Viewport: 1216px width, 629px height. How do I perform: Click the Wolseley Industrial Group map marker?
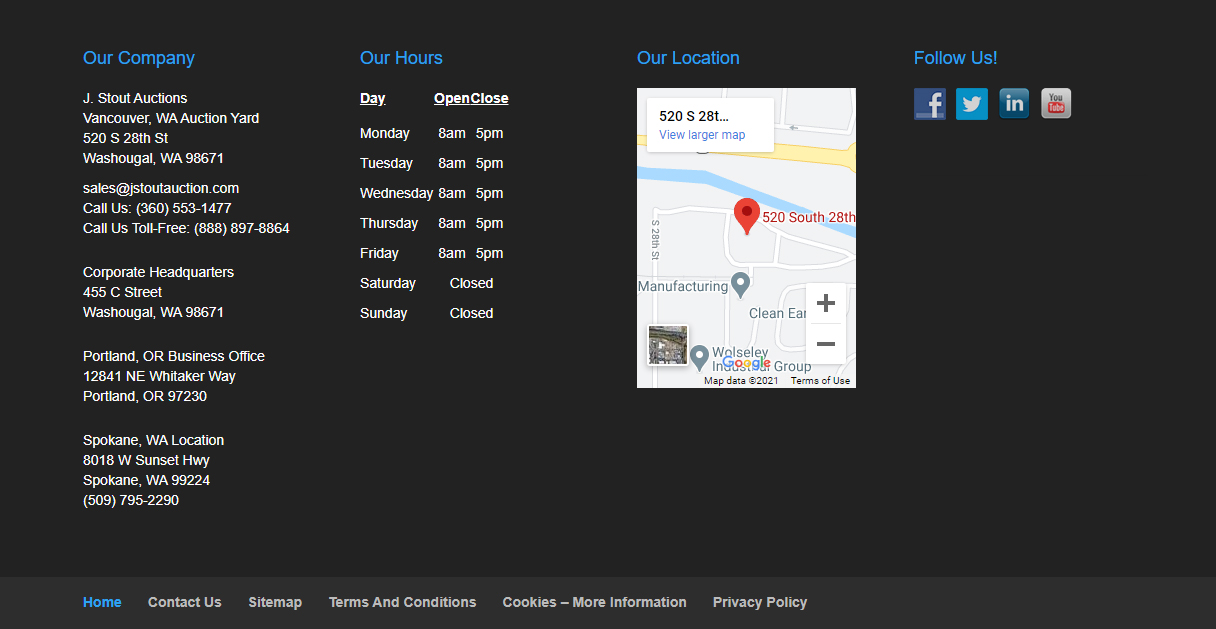coord(700,356)
